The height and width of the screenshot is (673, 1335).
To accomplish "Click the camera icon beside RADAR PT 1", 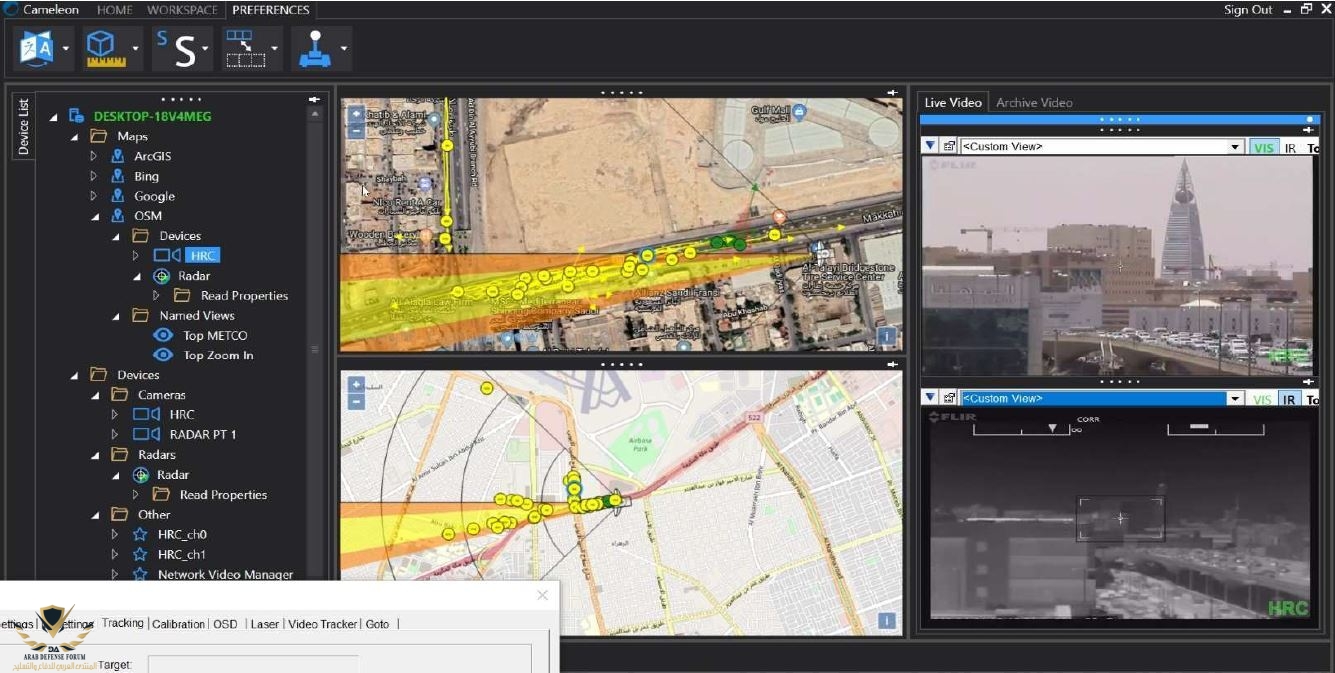I will point(147,434).
